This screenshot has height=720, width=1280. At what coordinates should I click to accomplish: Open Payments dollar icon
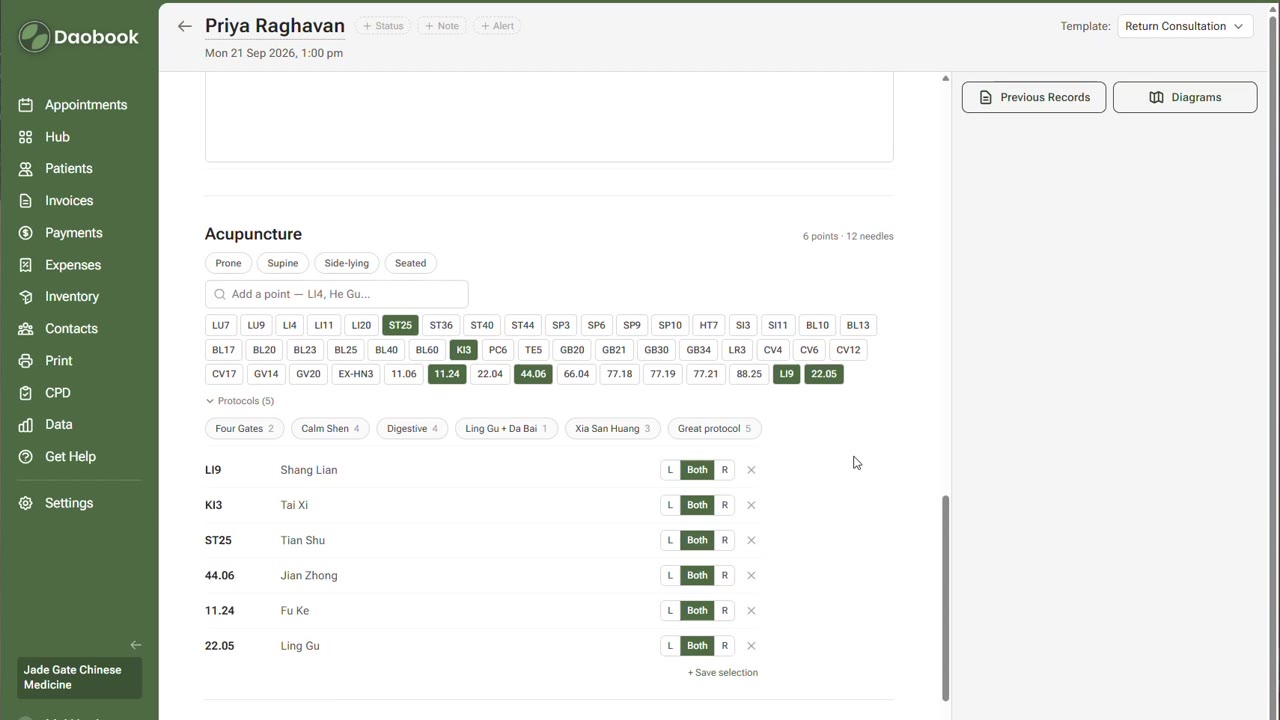26,233
